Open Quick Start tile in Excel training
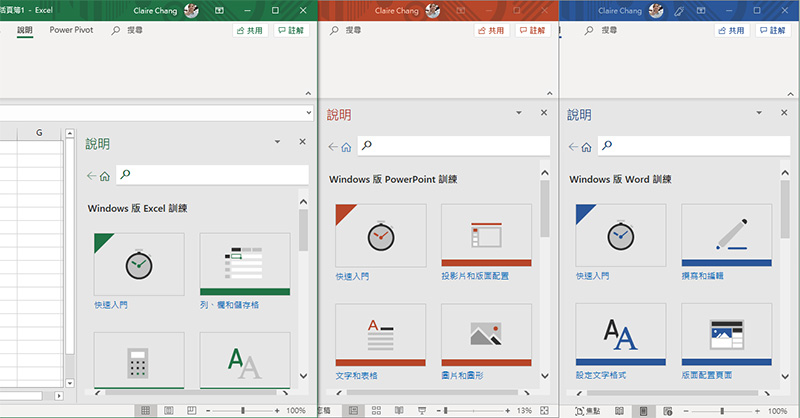This screenshot has width=800, height=418. pyautogui.click(x=139, y=264)
